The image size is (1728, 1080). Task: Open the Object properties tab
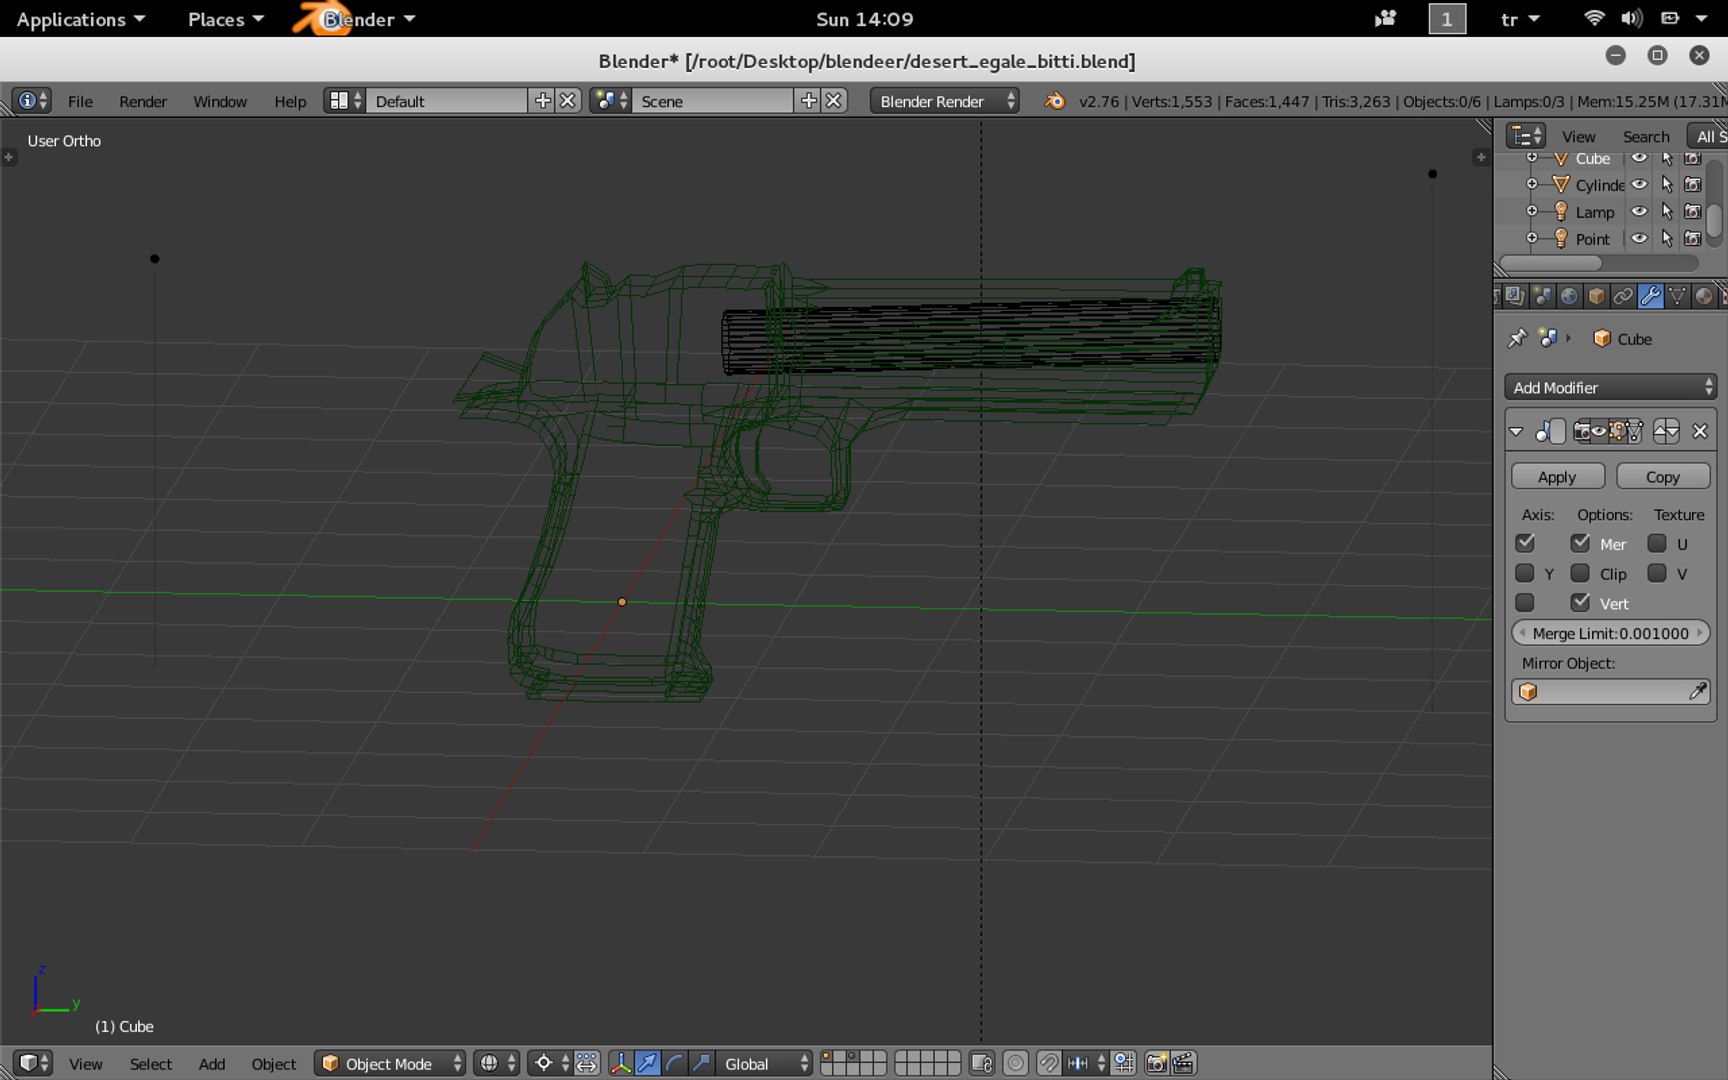(1597, 296)
